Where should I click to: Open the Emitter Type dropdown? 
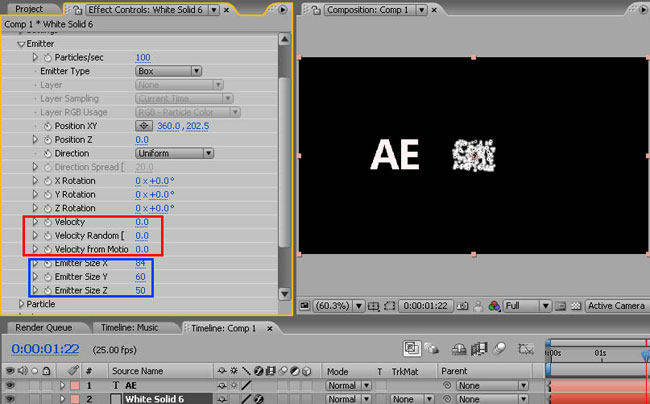(168, 71)
